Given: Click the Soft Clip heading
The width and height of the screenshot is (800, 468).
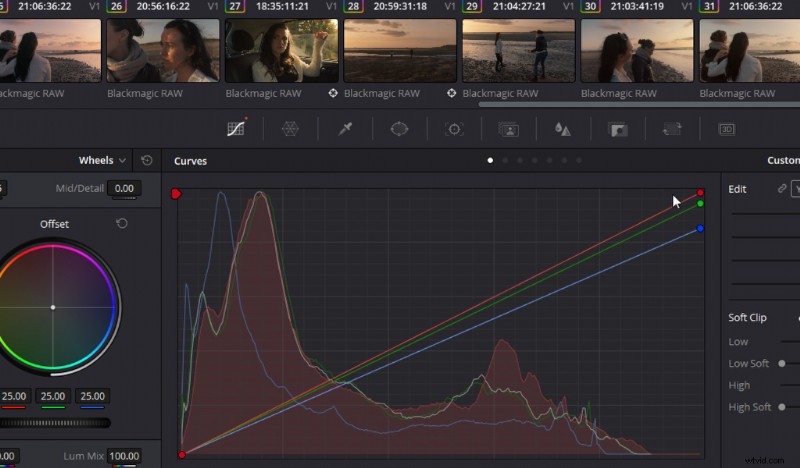Looking at the screenshot, I should pyautogui.click(x=747, y=317).
